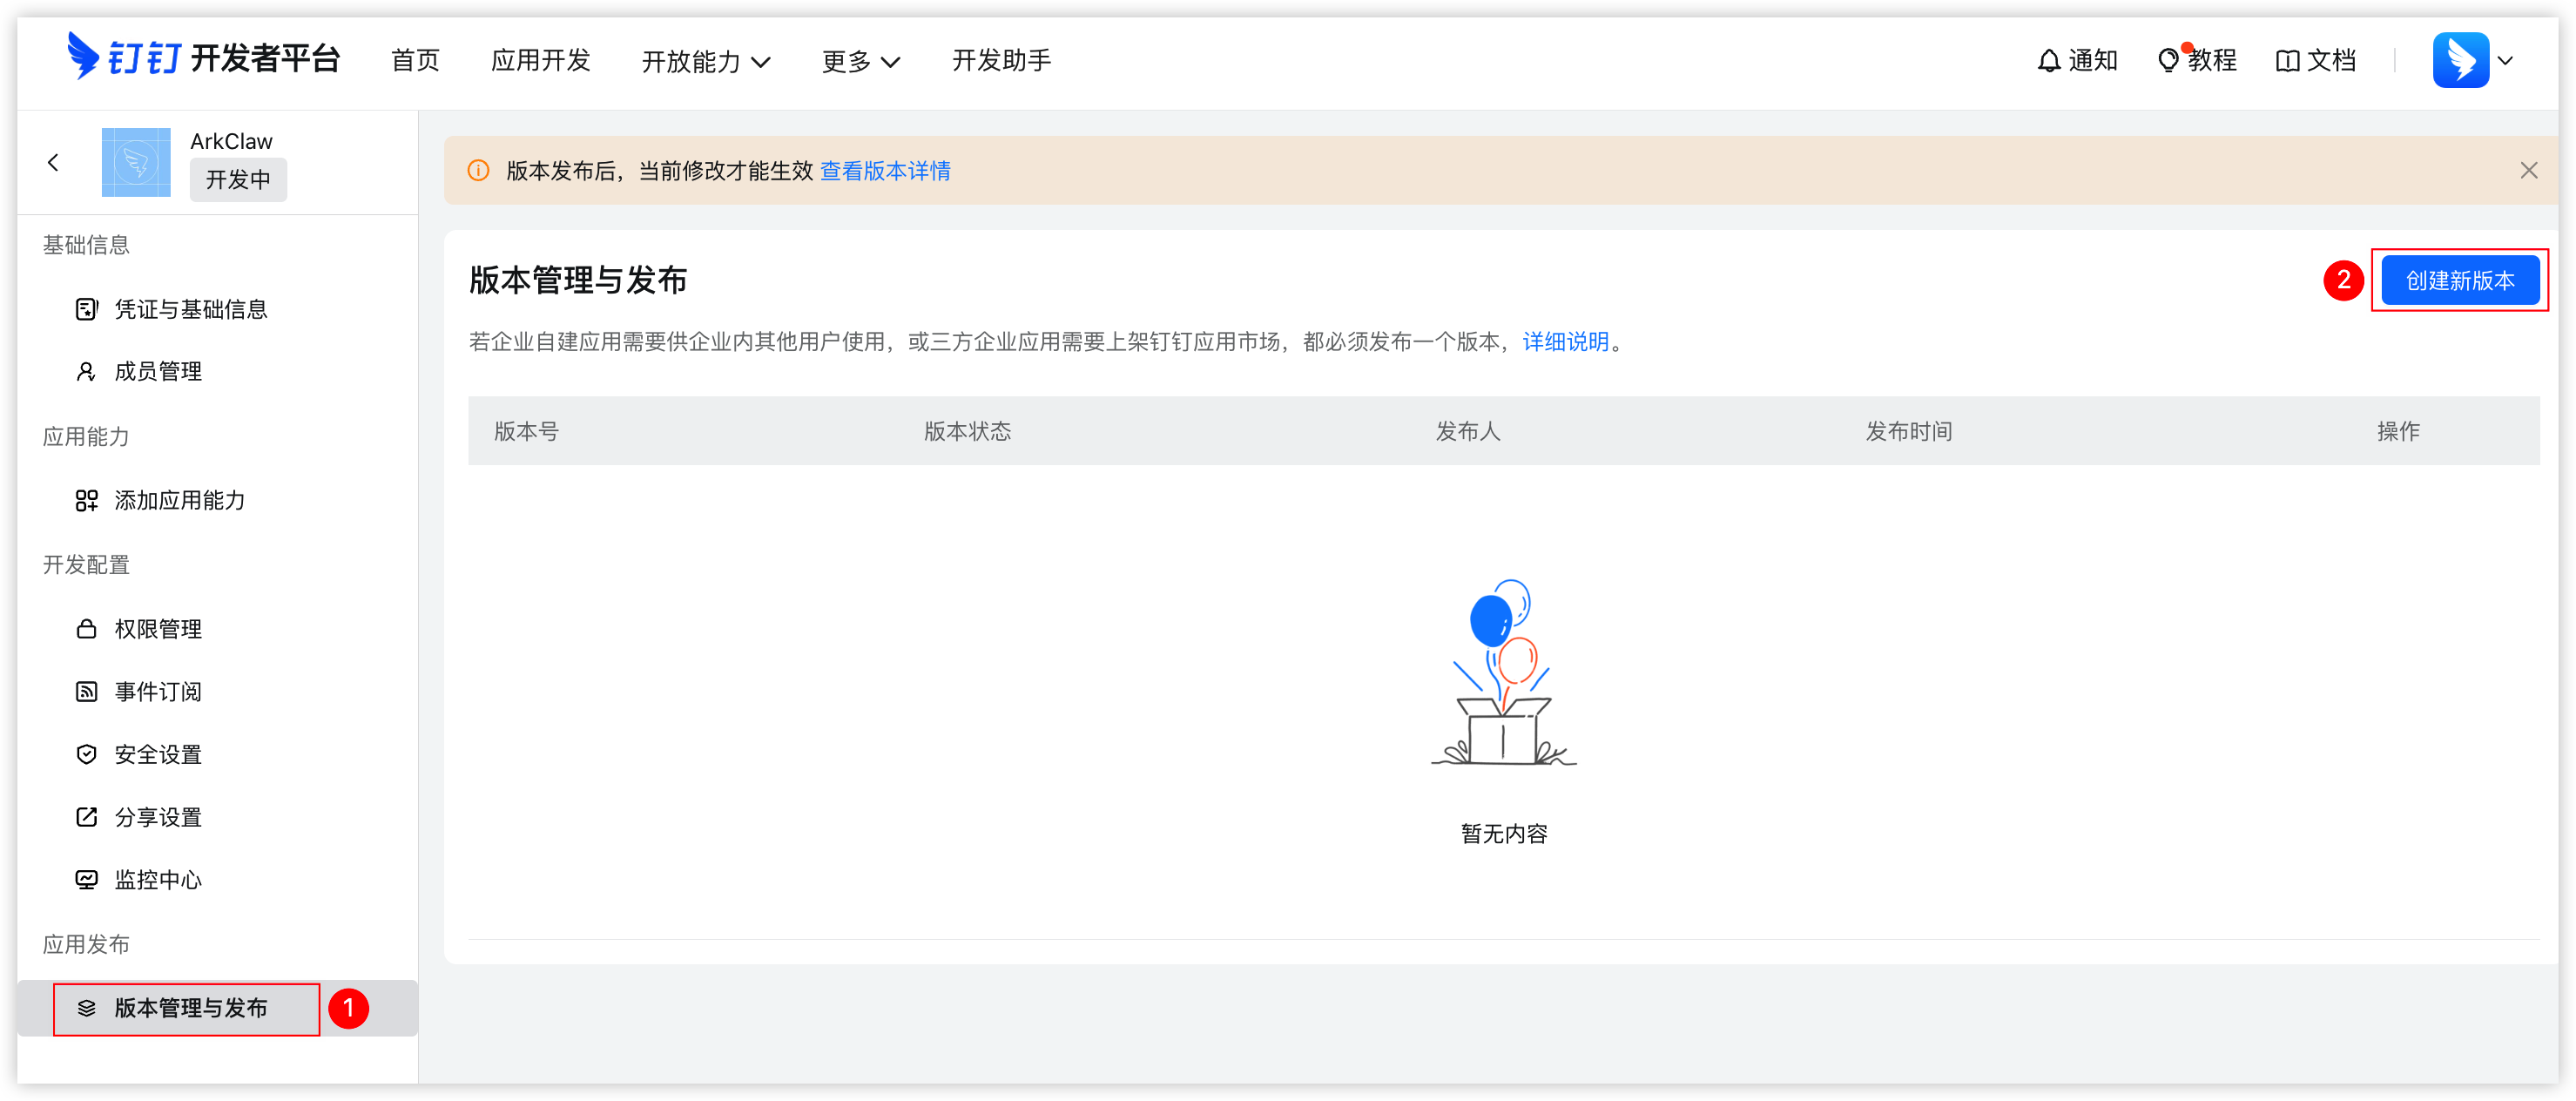Follow the 查看版本详情 link
This screenshot has width=2576, height=1101.
885,171
